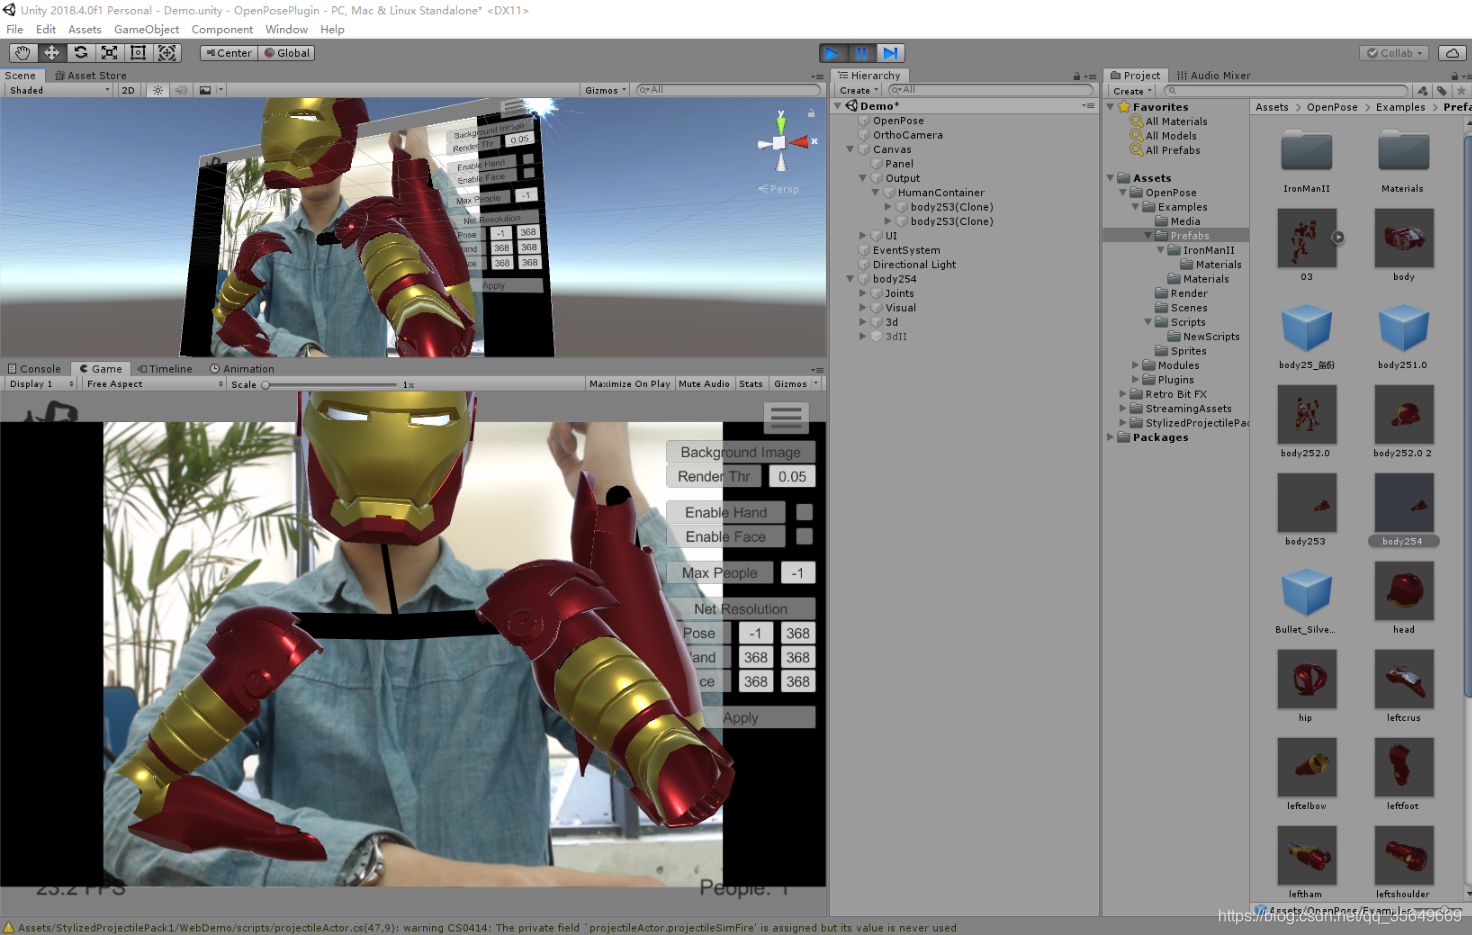
Task: Switch pivot mode Center toggle
Action: pyautogui.click(x=229, y=53)
